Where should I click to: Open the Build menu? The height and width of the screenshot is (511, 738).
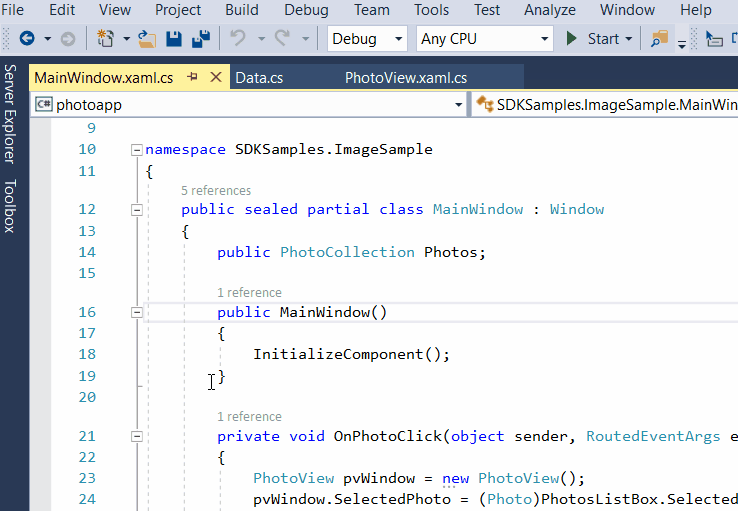242,9
